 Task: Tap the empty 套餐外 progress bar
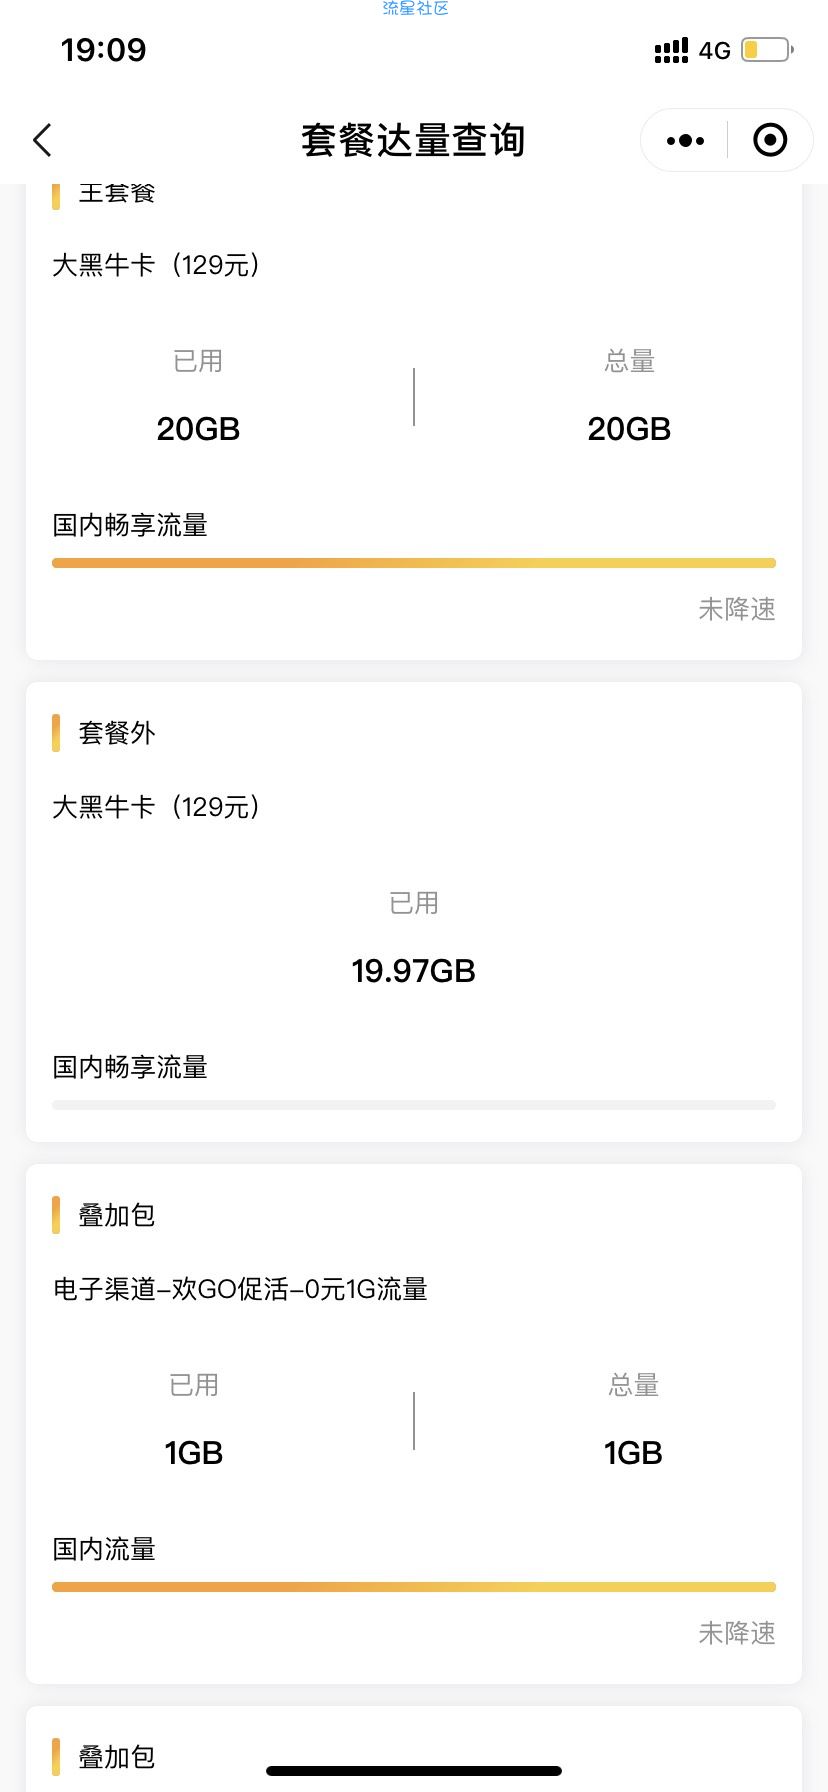tap(413, 1105)
